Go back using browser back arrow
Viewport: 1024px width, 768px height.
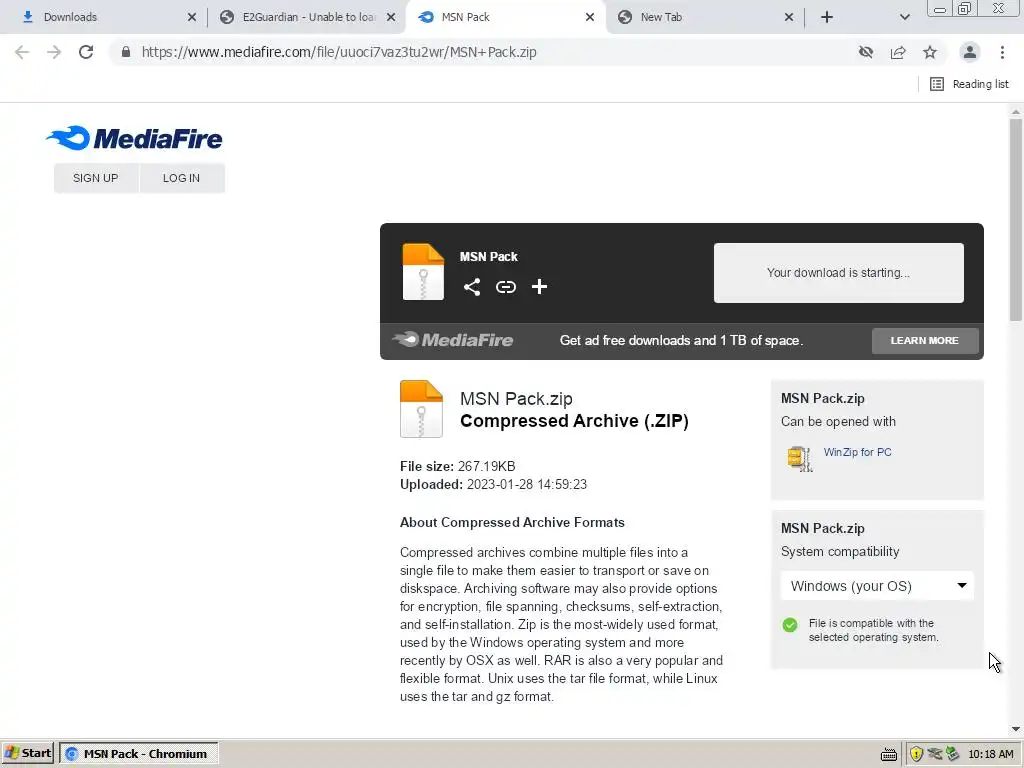(x=22, y=52)
